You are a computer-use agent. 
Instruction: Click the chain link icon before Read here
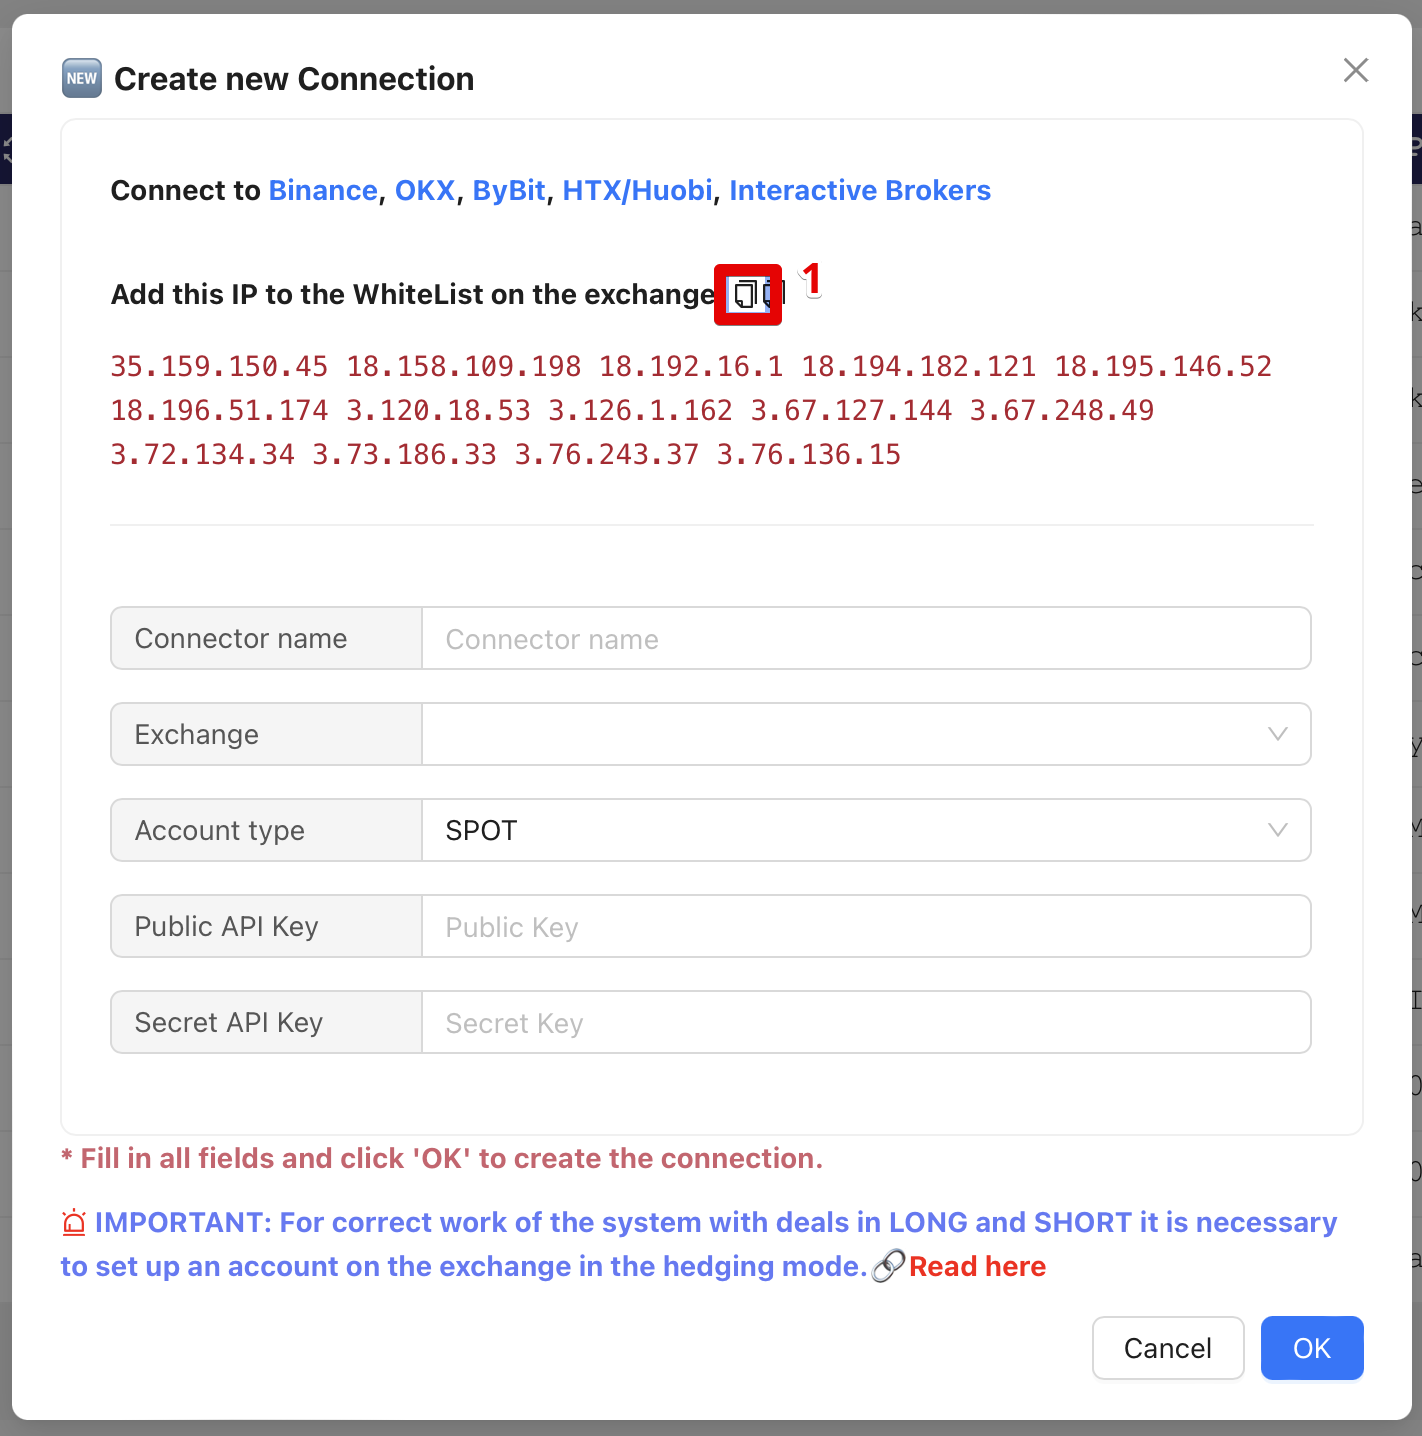(888, 1266)
